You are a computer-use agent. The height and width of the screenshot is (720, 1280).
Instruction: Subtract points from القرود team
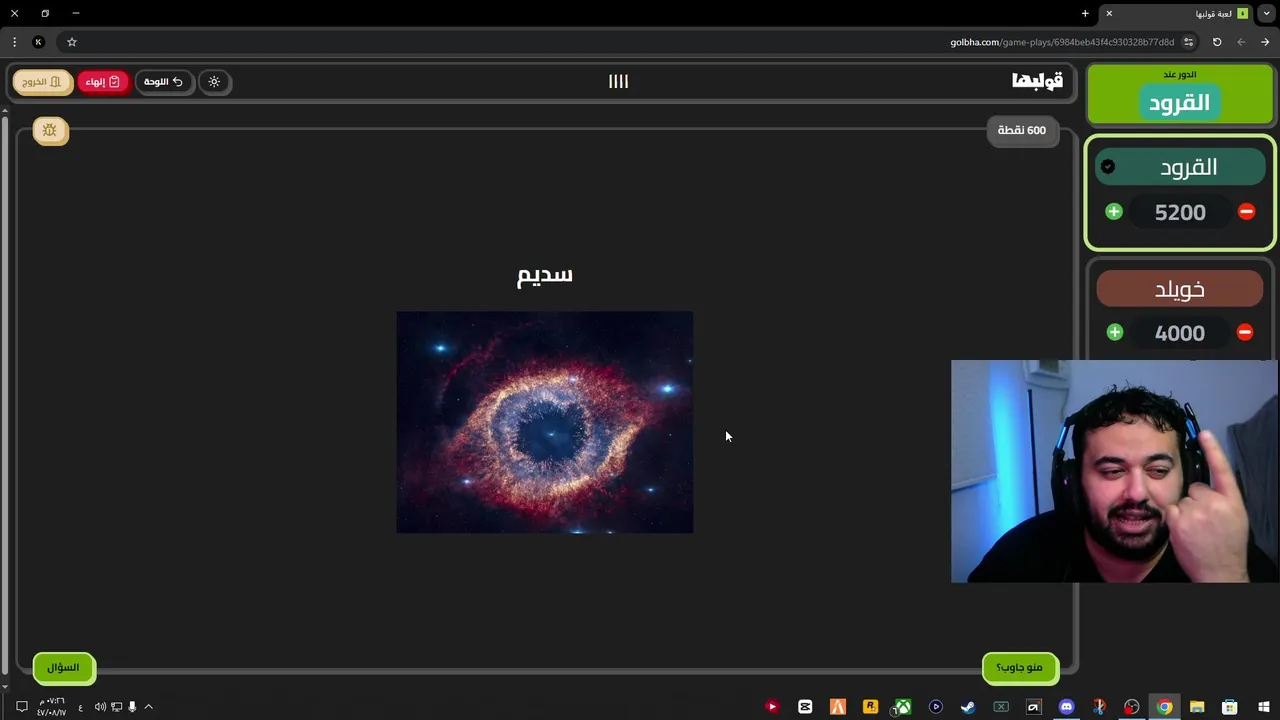click(1246, 211)
